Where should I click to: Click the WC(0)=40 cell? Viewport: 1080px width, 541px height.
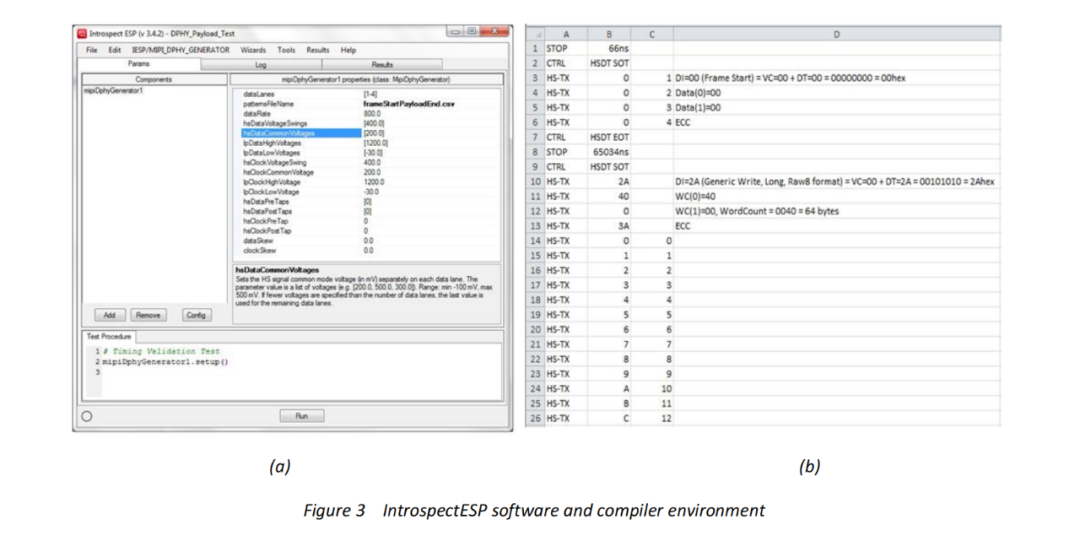(x=837, y=196)
